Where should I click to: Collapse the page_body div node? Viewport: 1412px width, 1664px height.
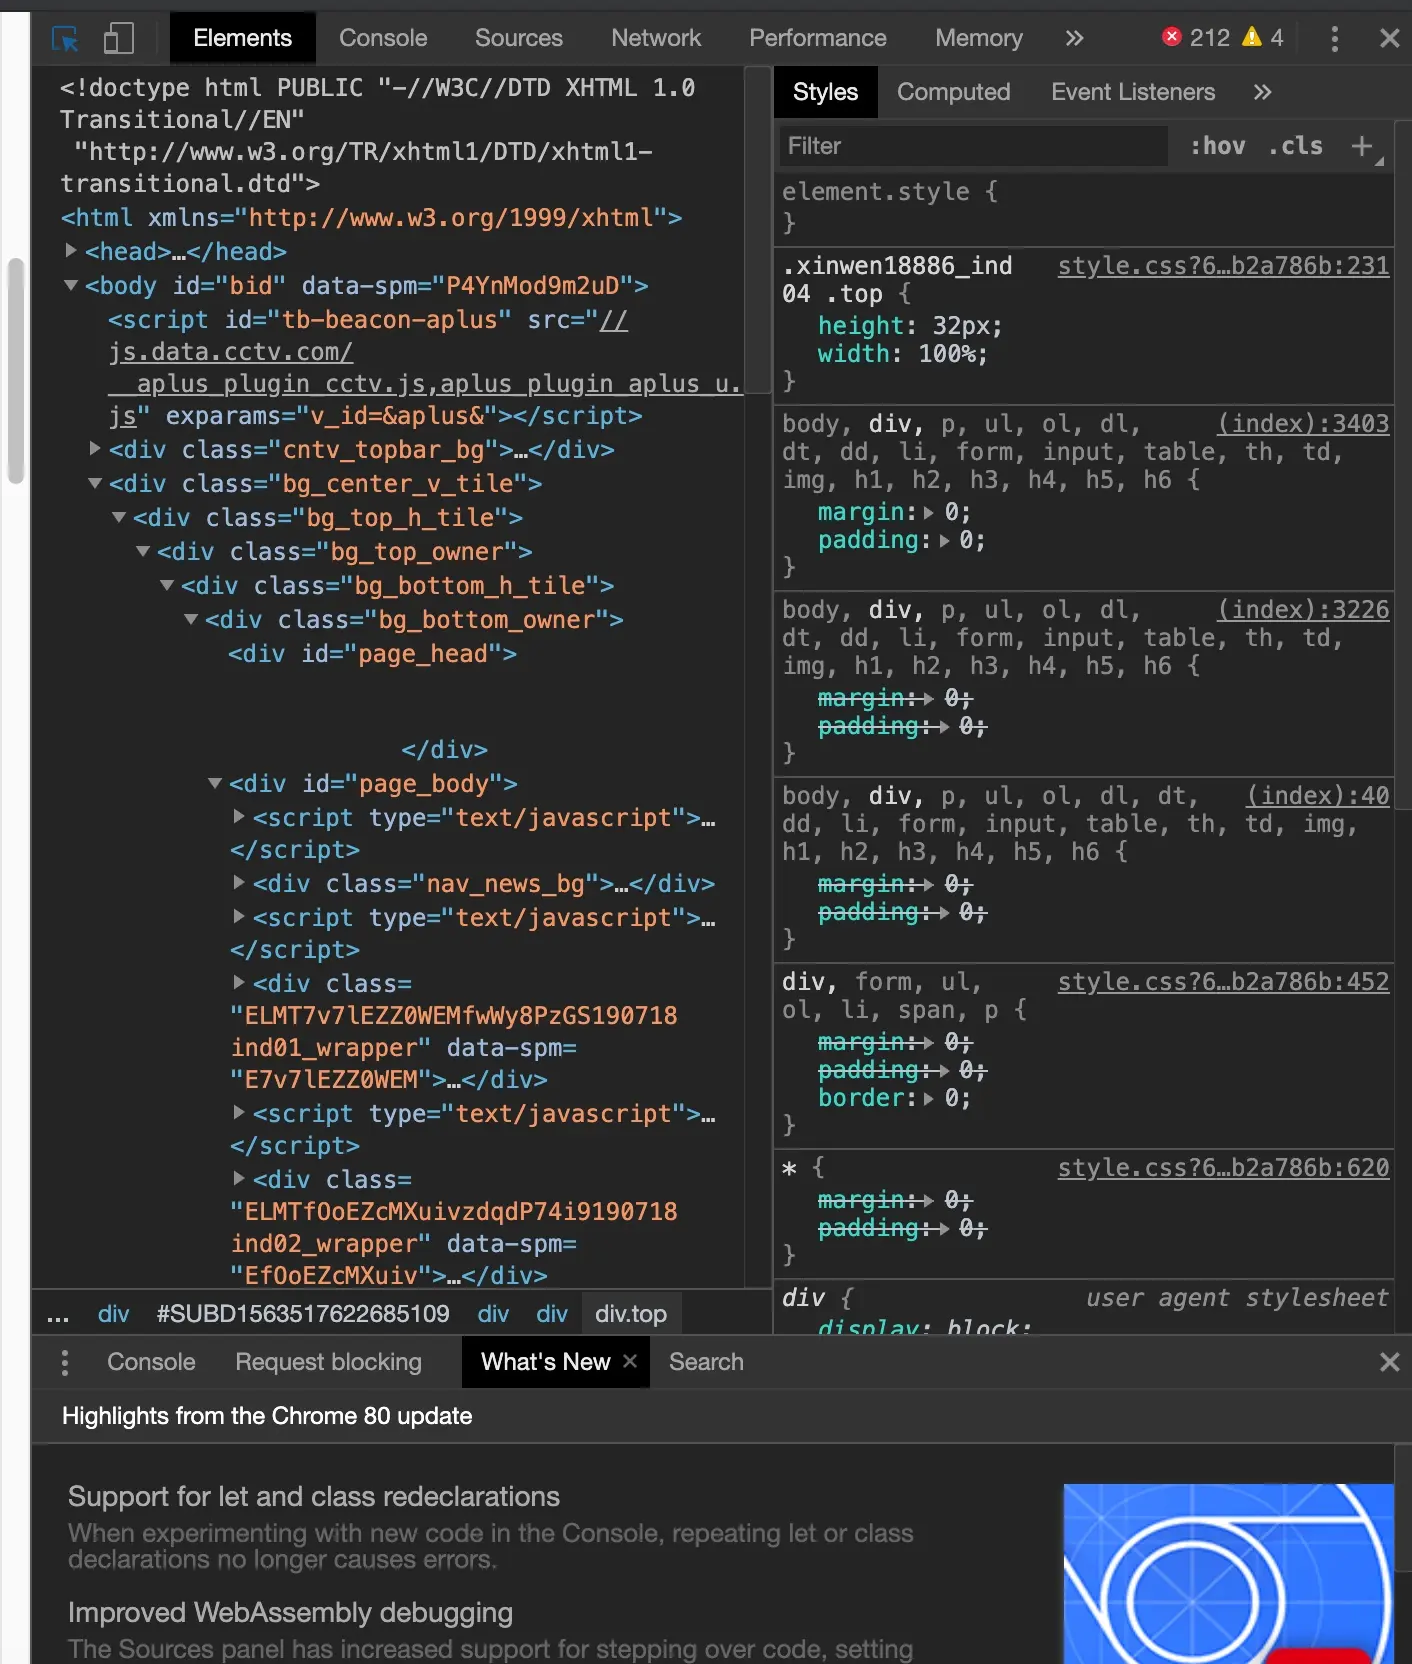click(215, 783)
